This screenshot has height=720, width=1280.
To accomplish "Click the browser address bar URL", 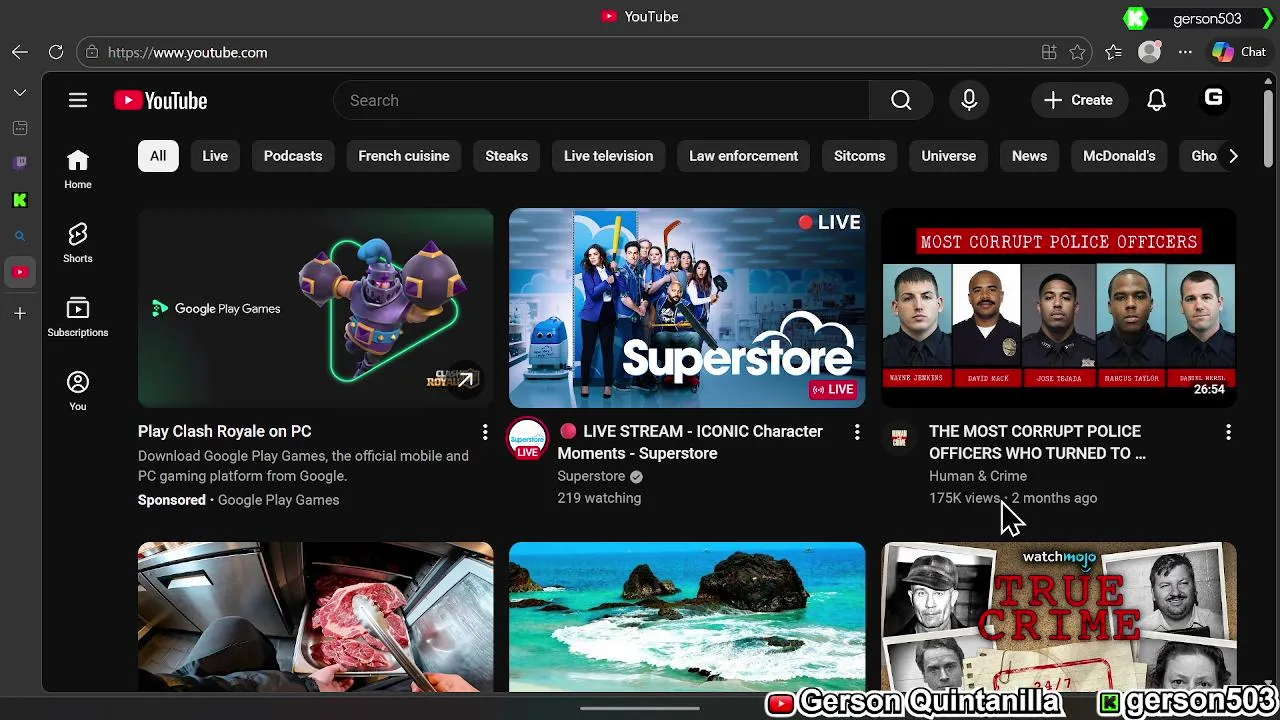I will point(187,52).
